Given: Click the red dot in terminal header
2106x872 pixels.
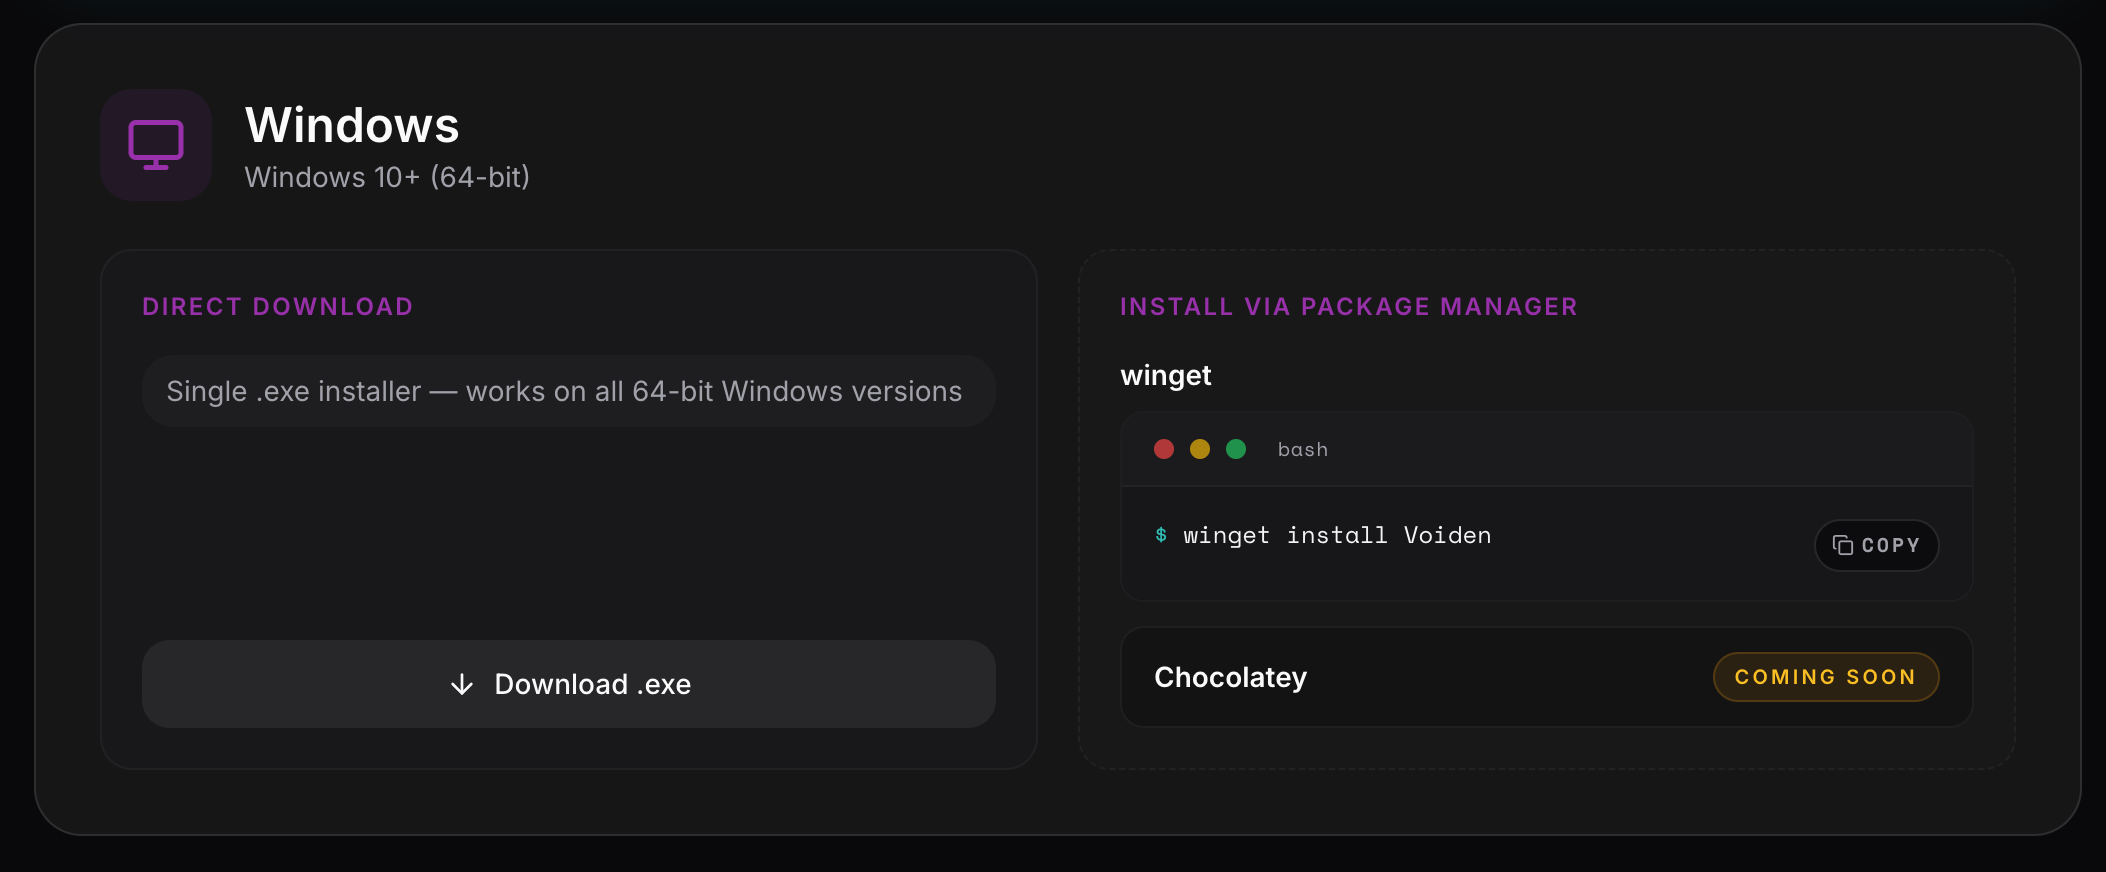Looking at the screenshot, I should [1164, 449].
